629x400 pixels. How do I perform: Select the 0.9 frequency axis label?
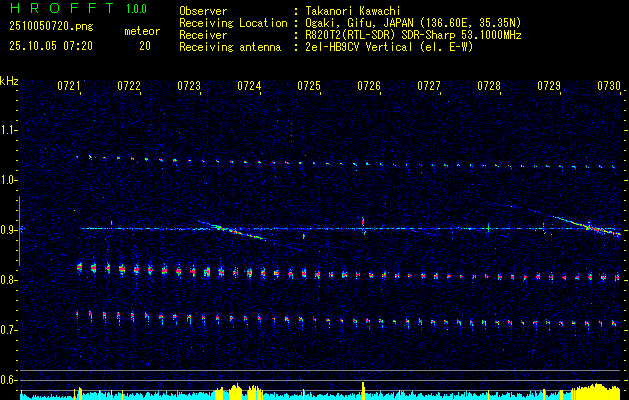click(x=9, y=230)
